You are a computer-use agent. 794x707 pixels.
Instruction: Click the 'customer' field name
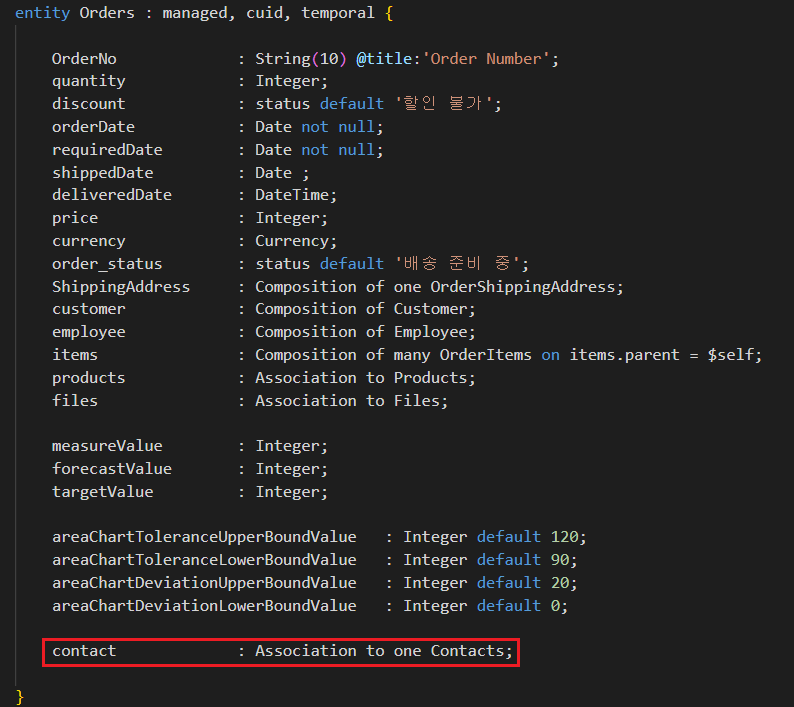pyautogui.click(x=89, y=309)
